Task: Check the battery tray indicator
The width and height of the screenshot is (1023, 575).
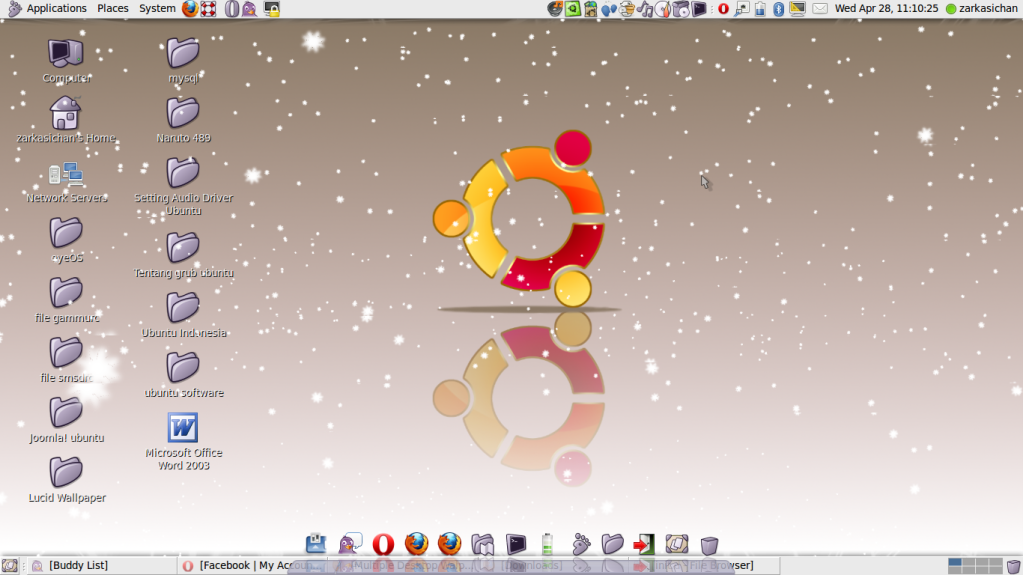Action: (x=761, y=8)
